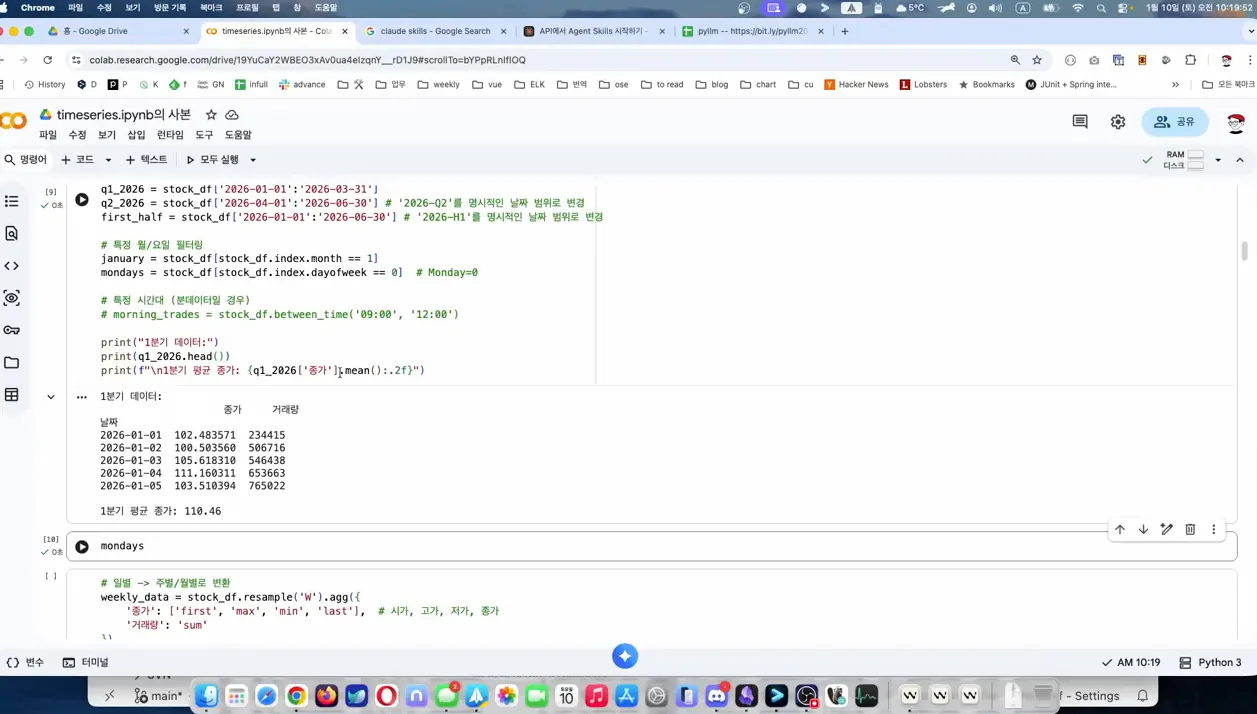
Task: Delete the mondays cell
Action: pos(1190,529)
